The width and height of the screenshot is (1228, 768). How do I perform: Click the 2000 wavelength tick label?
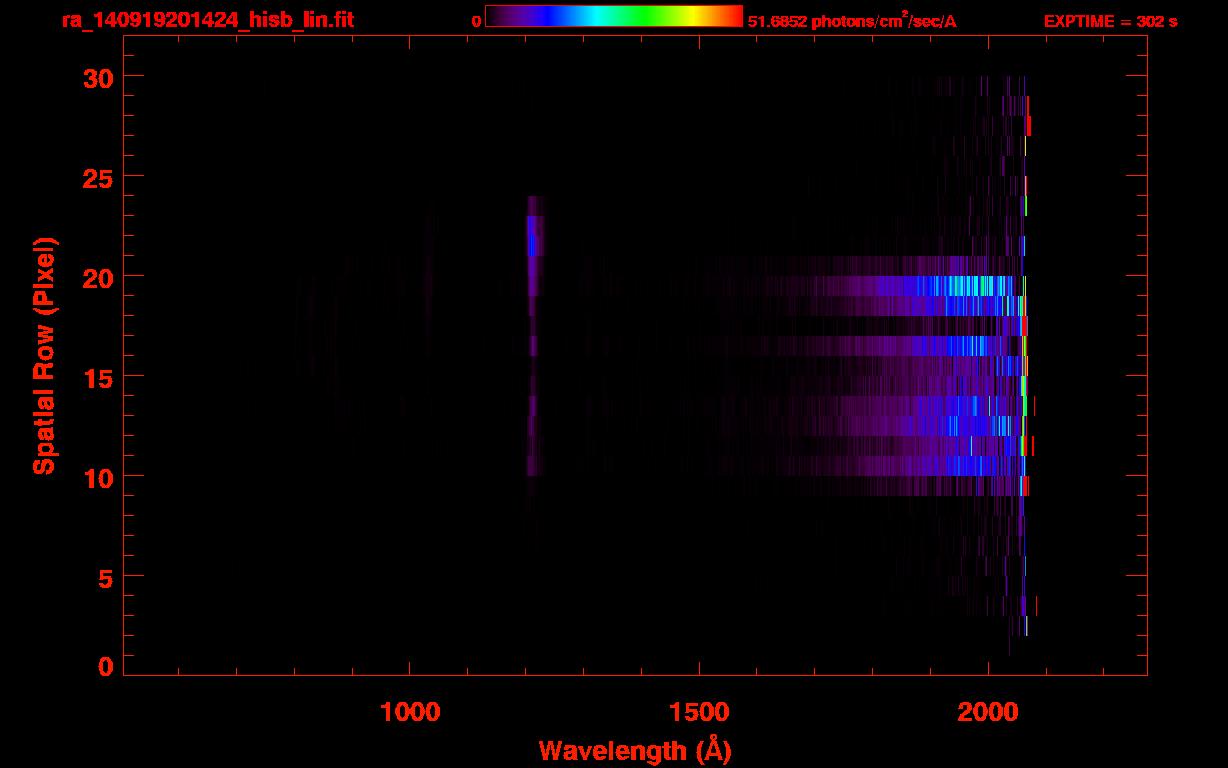(988, 712)
